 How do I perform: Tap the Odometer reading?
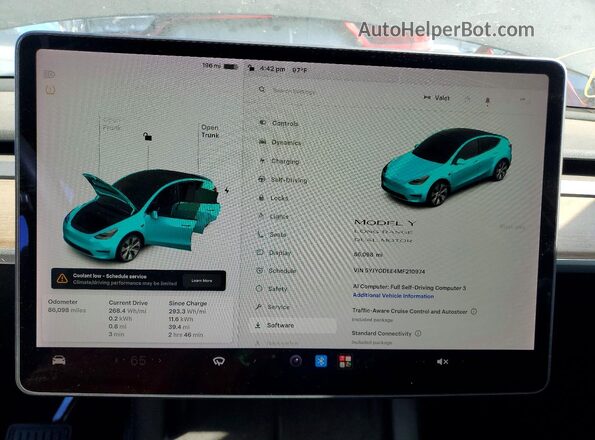[x=67, y=306]
